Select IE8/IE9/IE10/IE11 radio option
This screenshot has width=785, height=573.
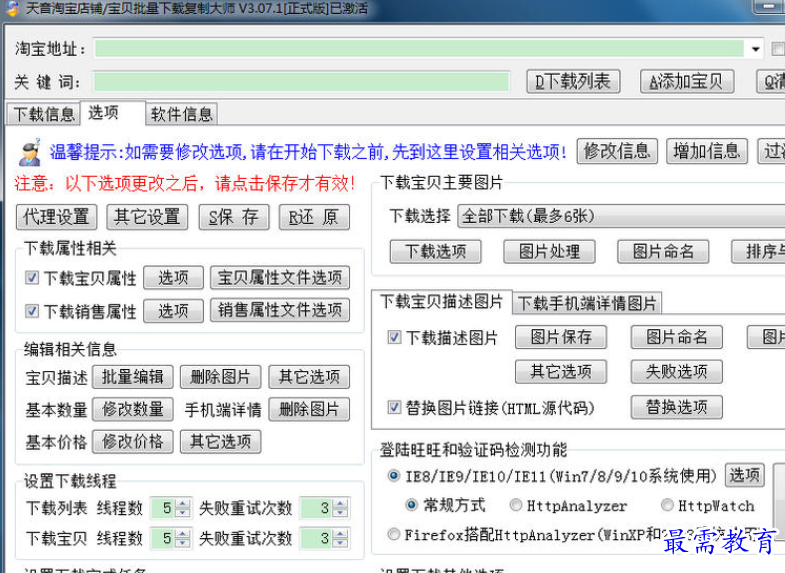(394, 475)
